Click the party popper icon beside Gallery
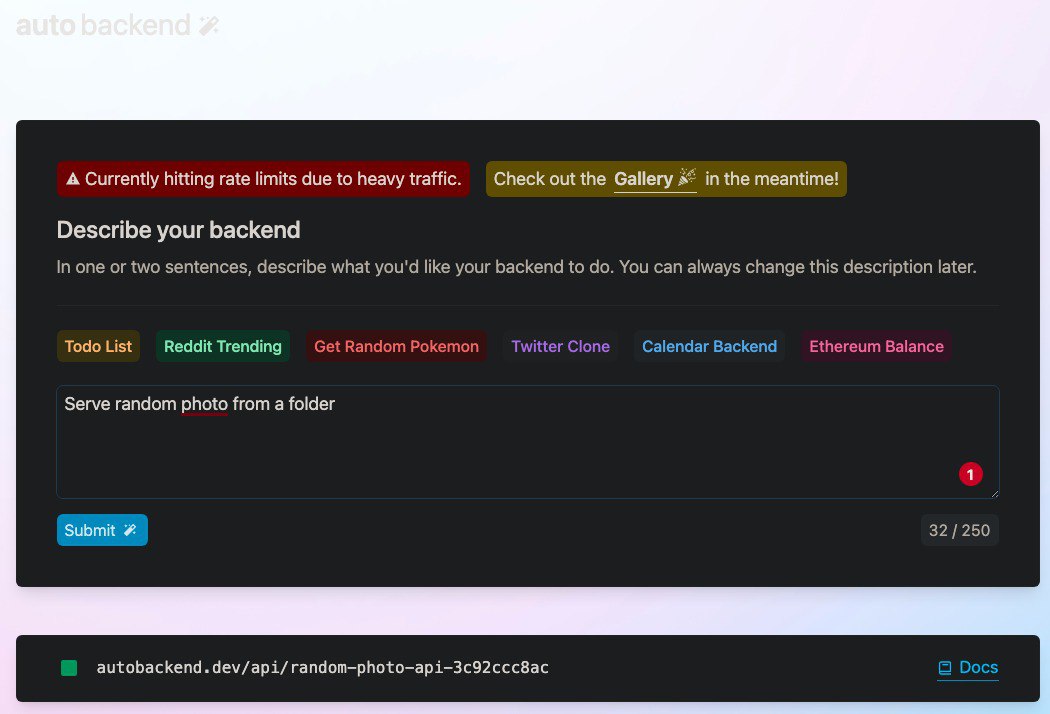Viewport: 1050px width, 714px height. click(x=687, y=178)
